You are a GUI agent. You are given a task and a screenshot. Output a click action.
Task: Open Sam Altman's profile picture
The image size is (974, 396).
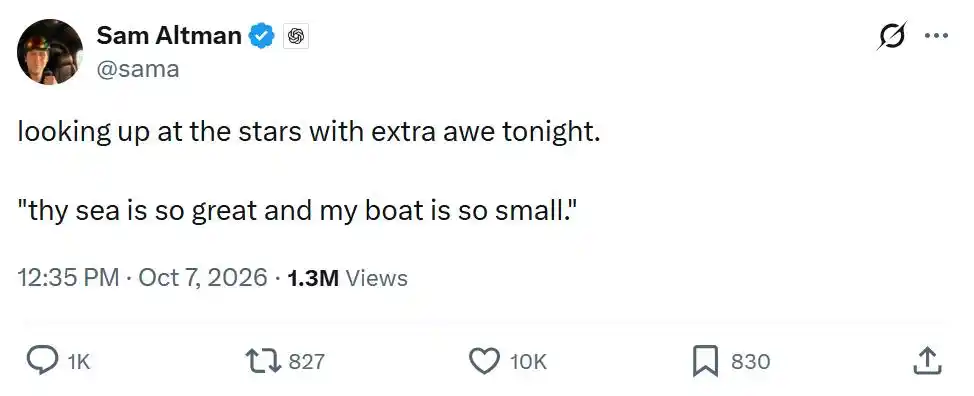(x=50, y=52)
